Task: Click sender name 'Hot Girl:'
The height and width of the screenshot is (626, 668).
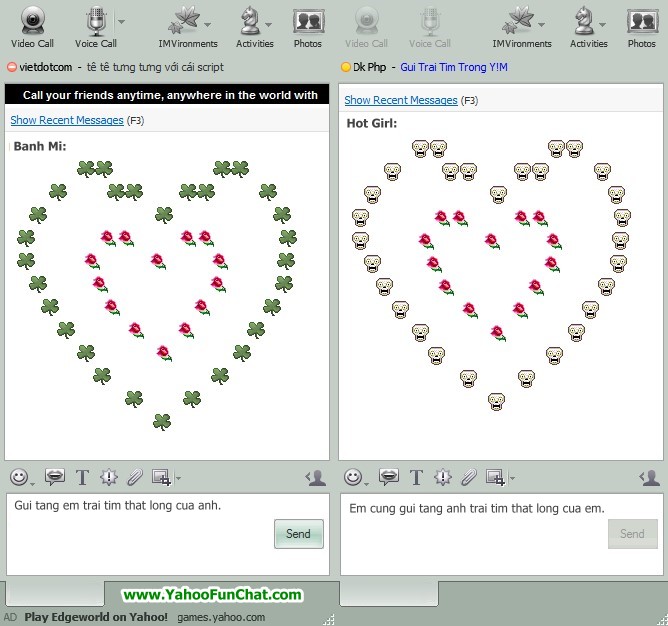Action: tap(371, 123)
